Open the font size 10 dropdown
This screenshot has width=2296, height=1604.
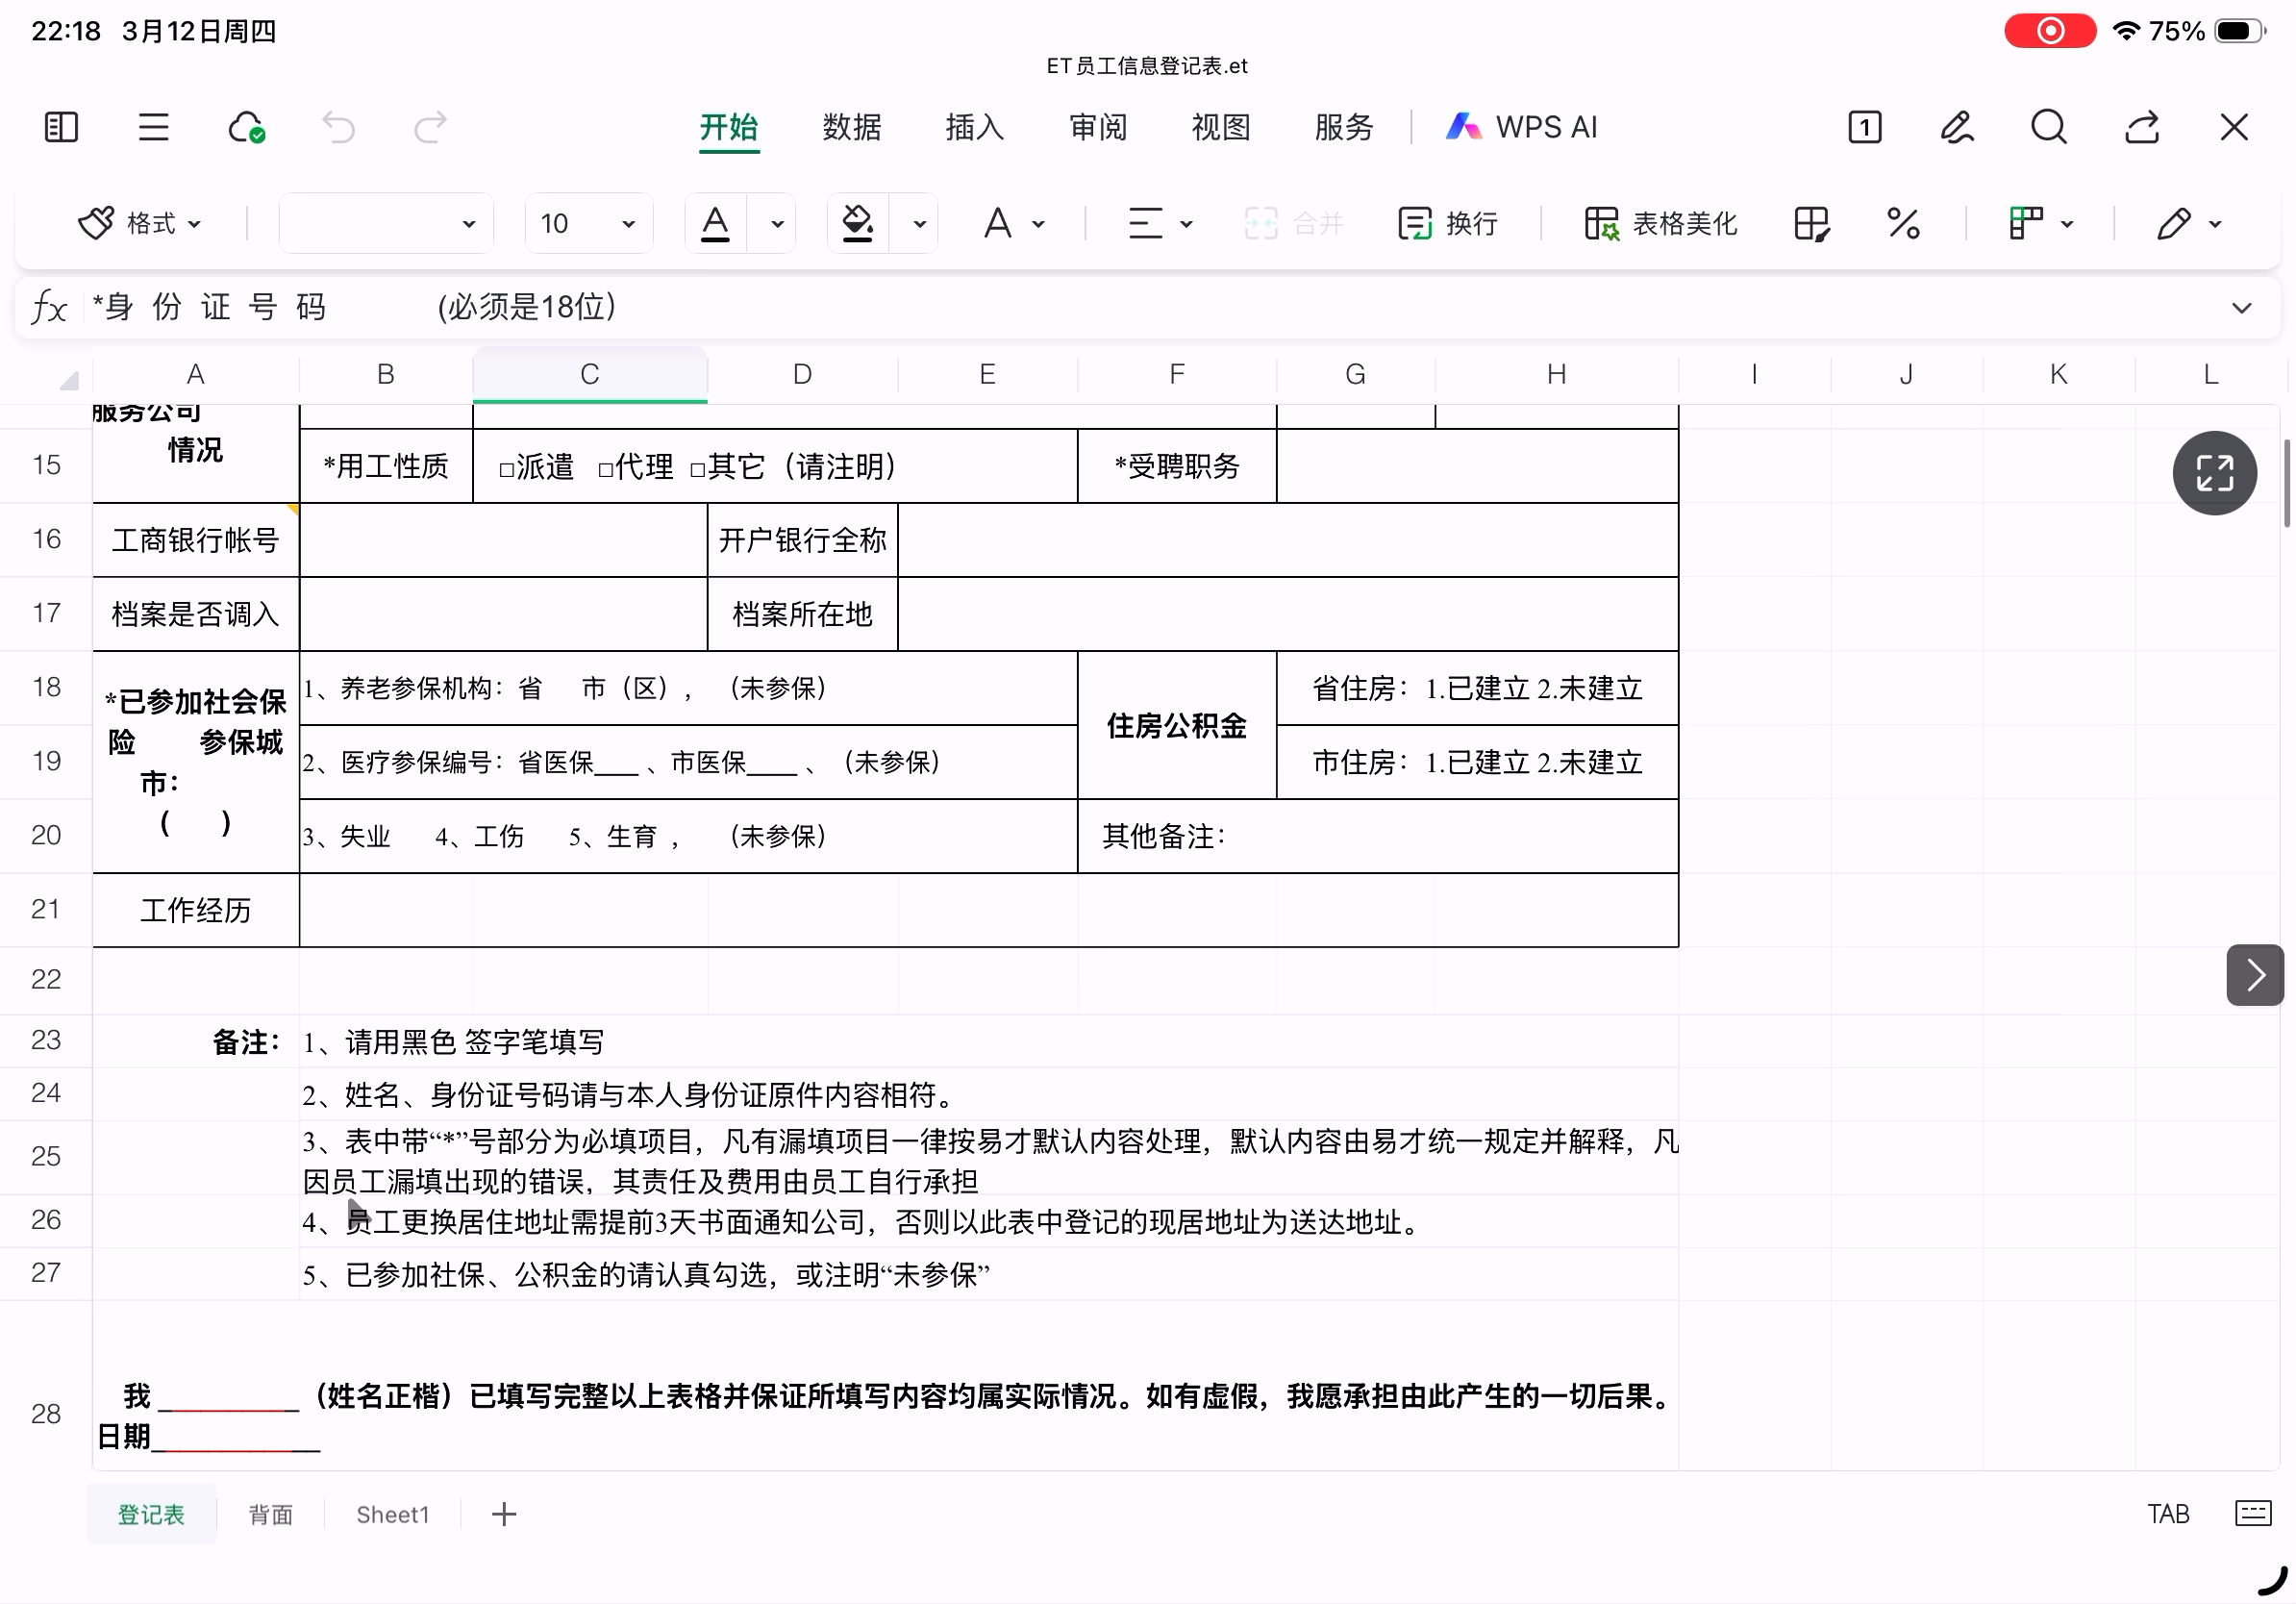point(588,223)
